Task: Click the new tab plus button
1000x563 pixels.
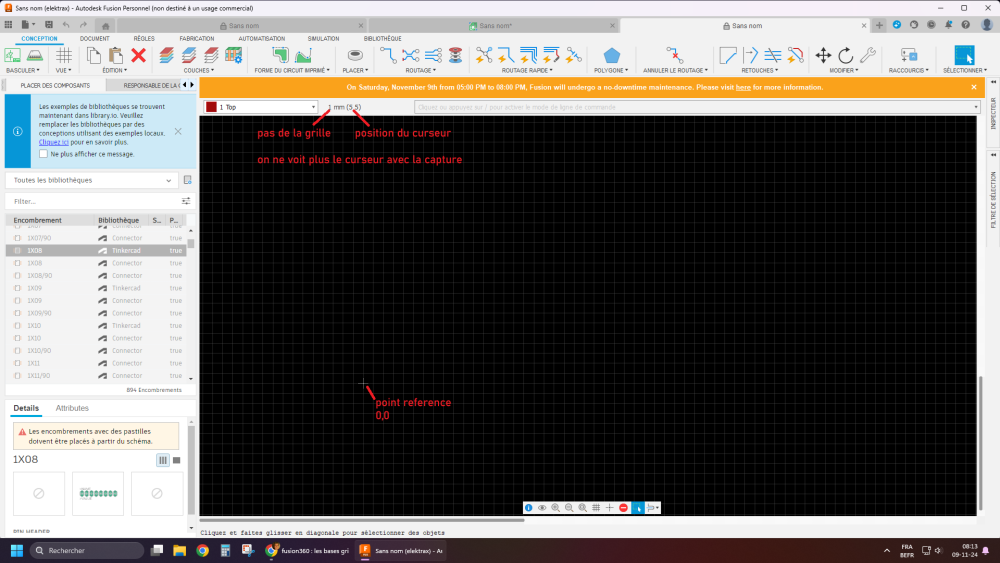Action: click(879, 26)
